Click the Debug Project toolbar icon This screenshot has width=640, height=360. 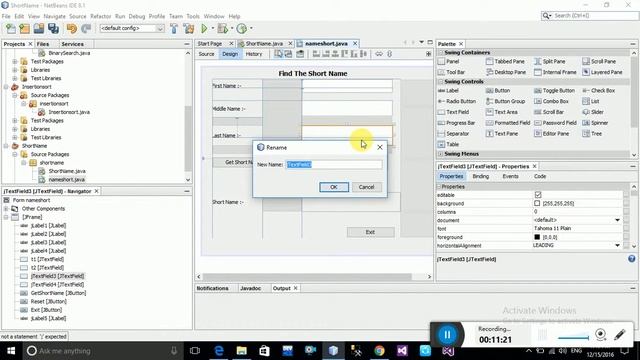222,29
